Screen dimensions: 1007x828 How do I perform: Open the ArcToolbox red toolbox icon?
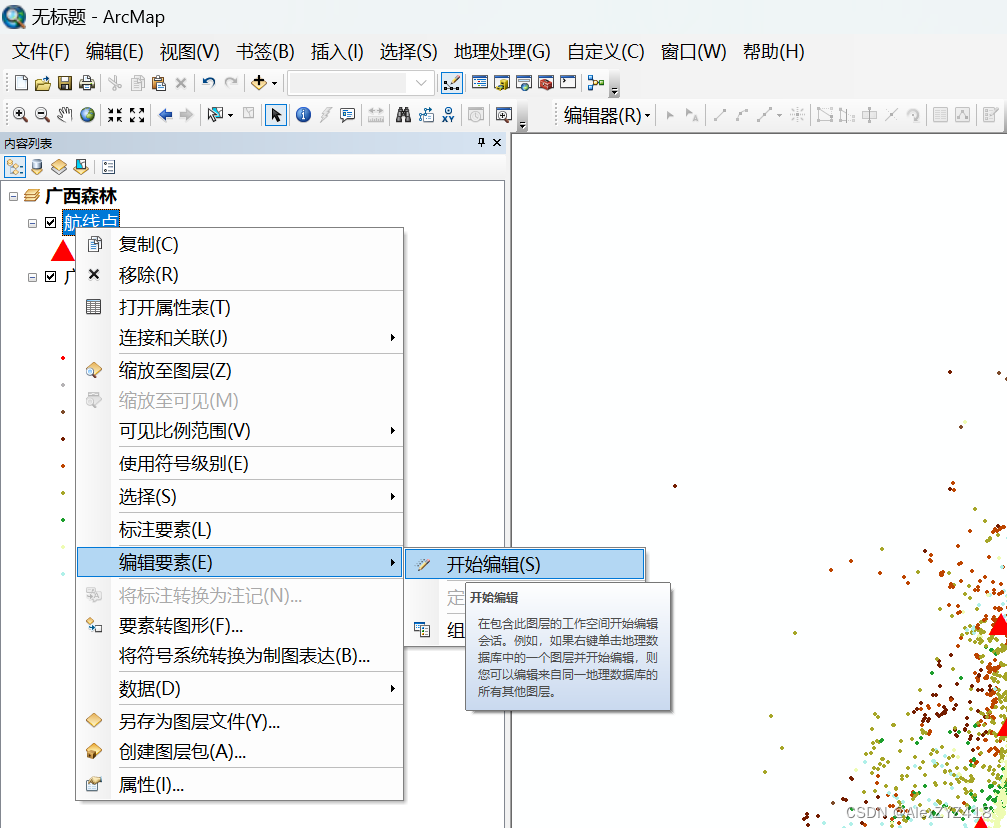546,83
